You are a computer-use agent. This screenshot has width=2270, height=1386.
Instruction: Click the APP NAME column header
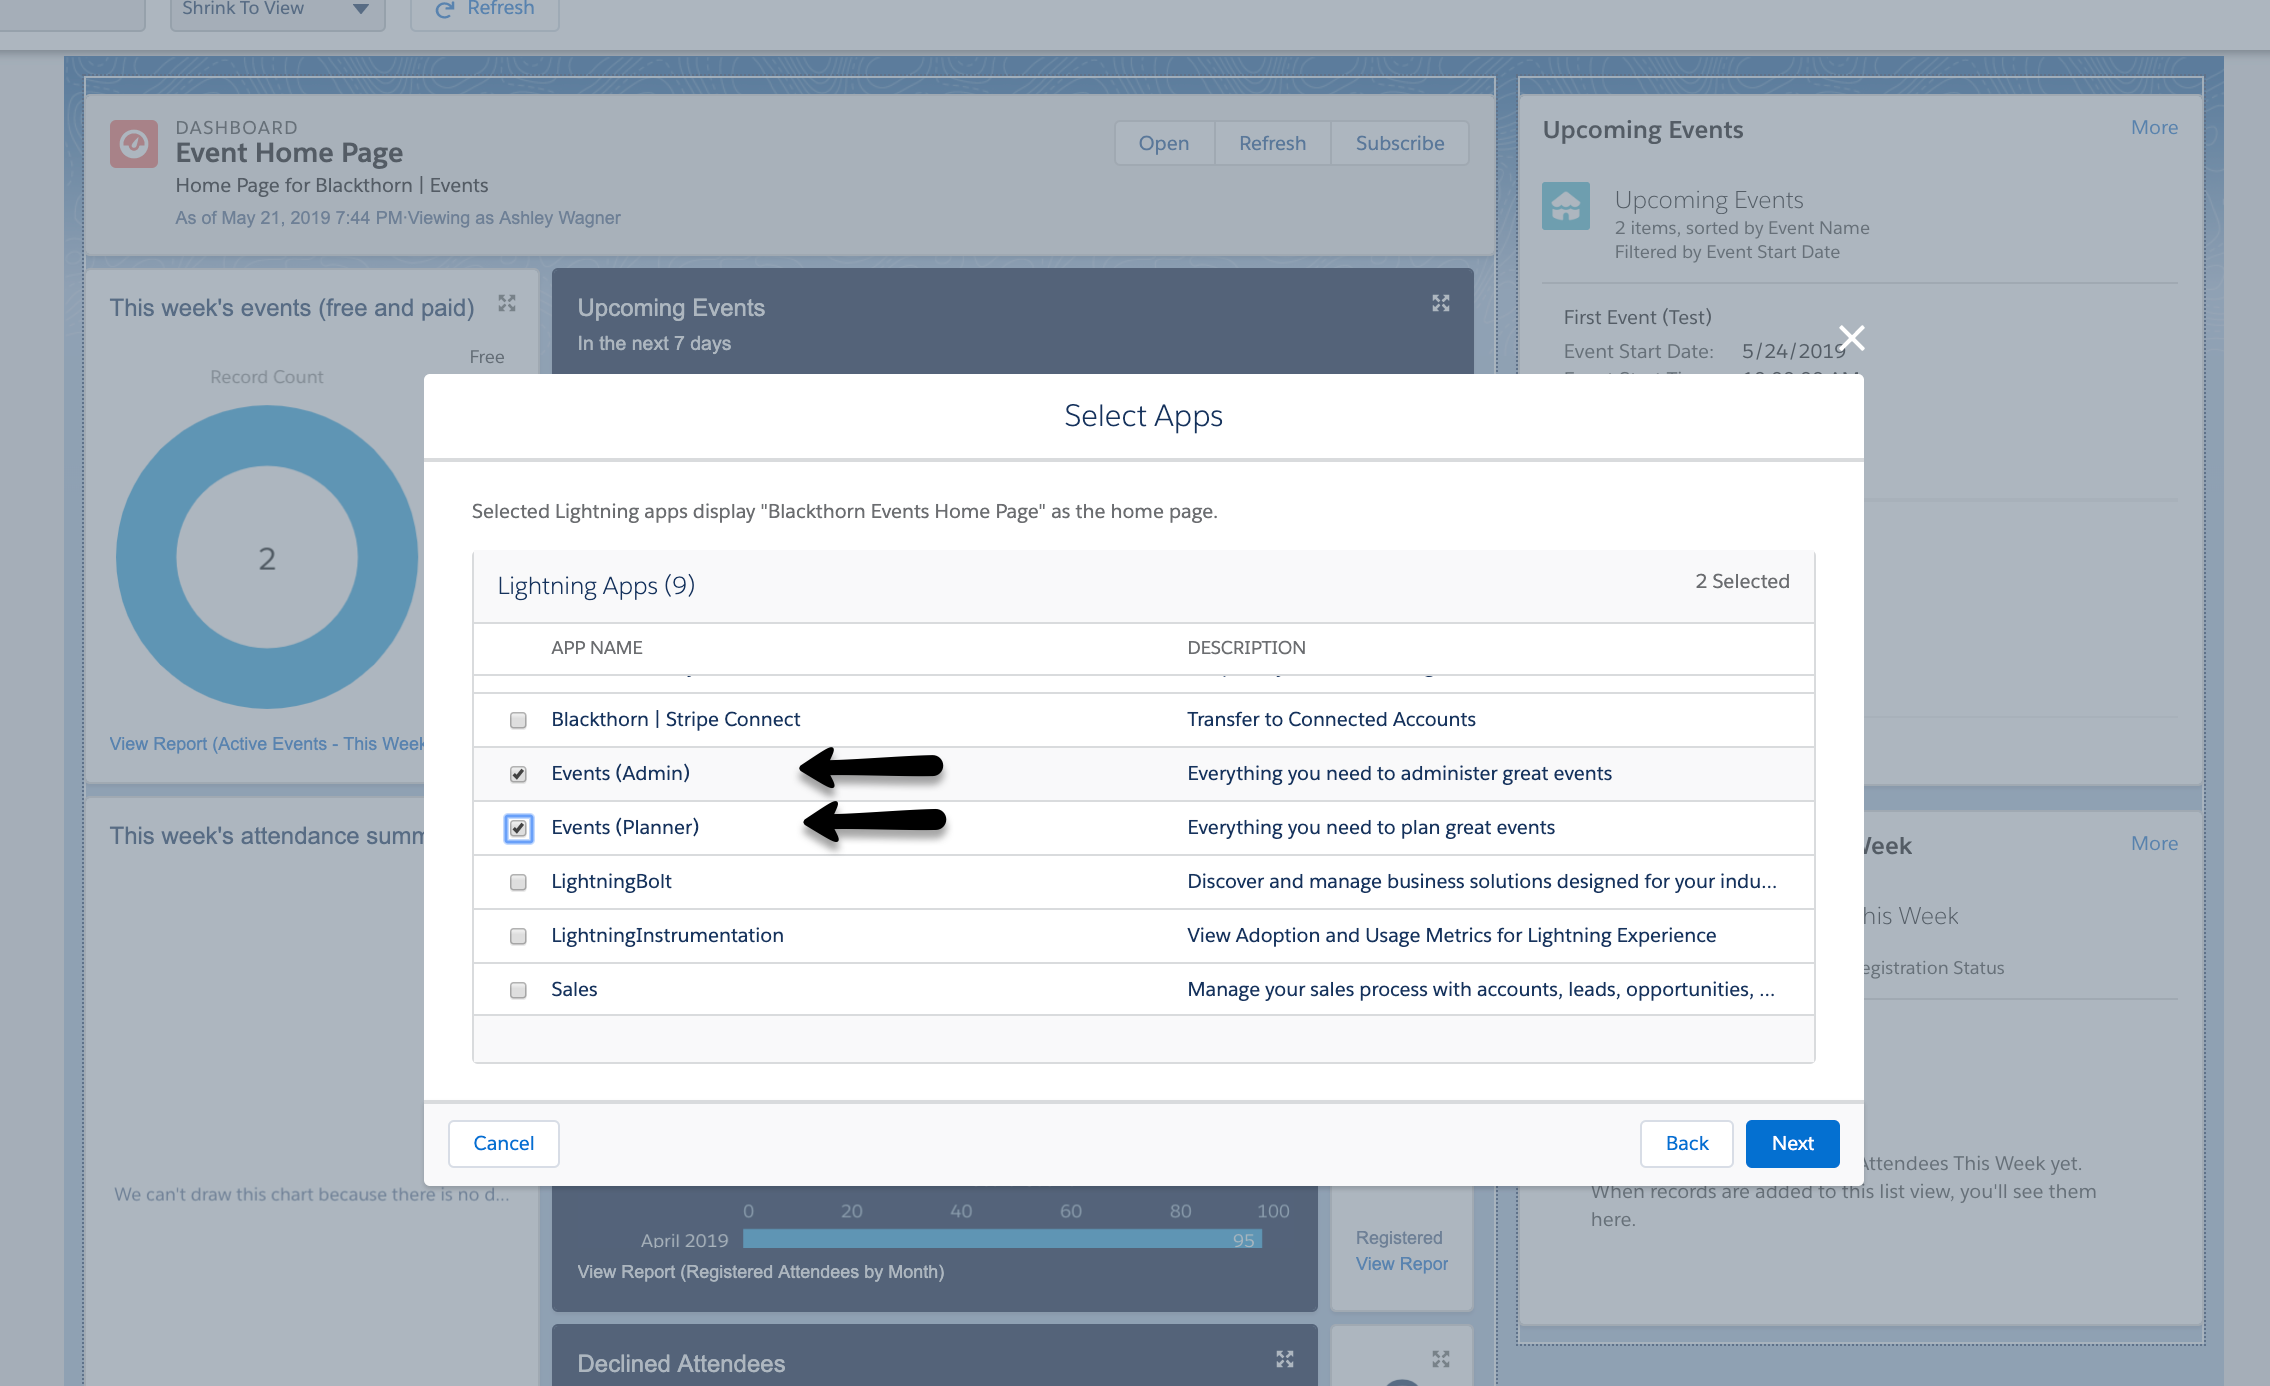pyautogui.click(x=597, y=648)
